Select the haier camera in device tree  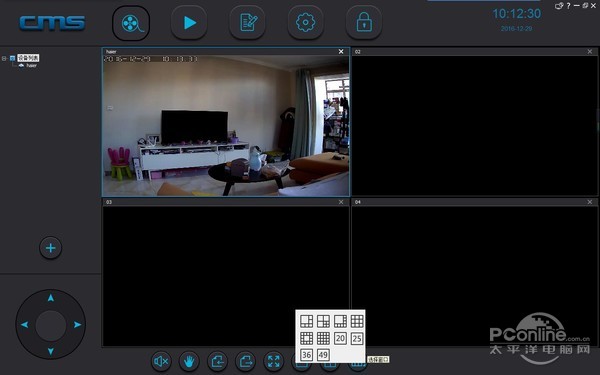point(31,65)
